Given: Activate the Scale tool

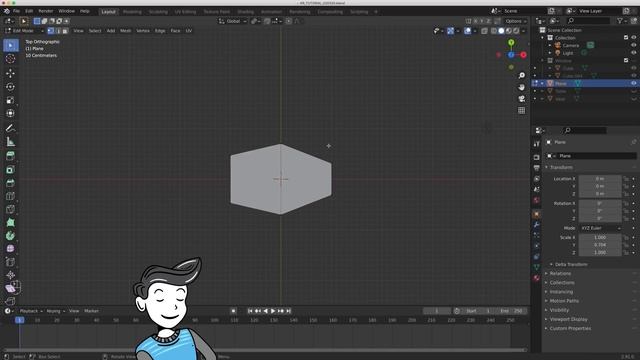Looking at the screenshot, I should coord(11,100).
